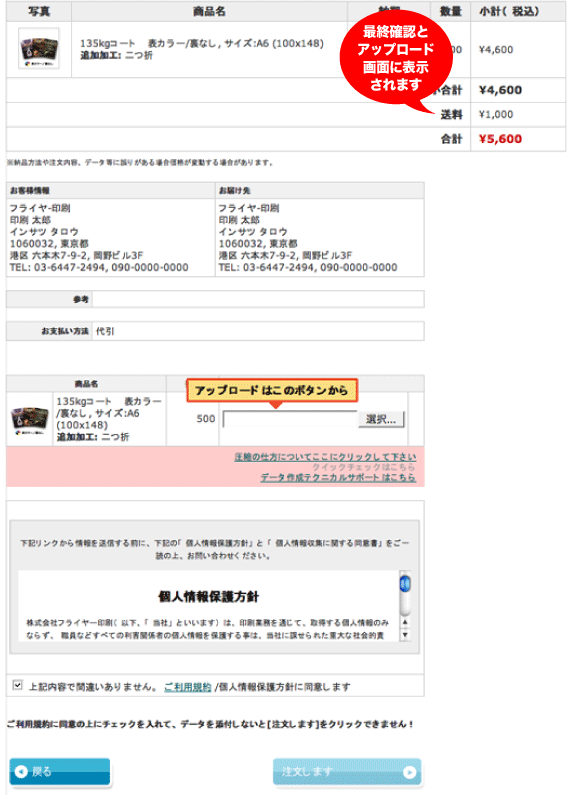Click the 選択... file select button
This screenshot has width=570, height=795.
[381, 419]
